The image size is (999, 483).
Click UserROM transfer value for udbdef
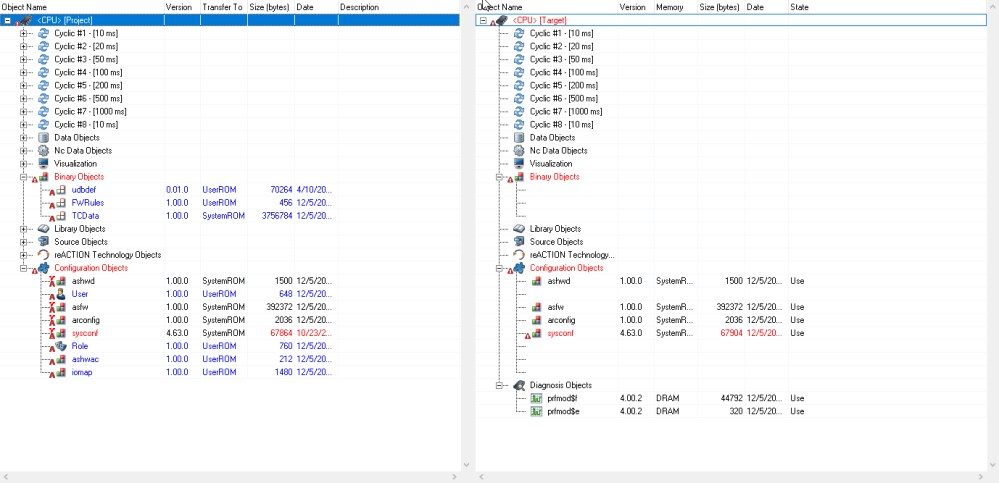[219, 190]
